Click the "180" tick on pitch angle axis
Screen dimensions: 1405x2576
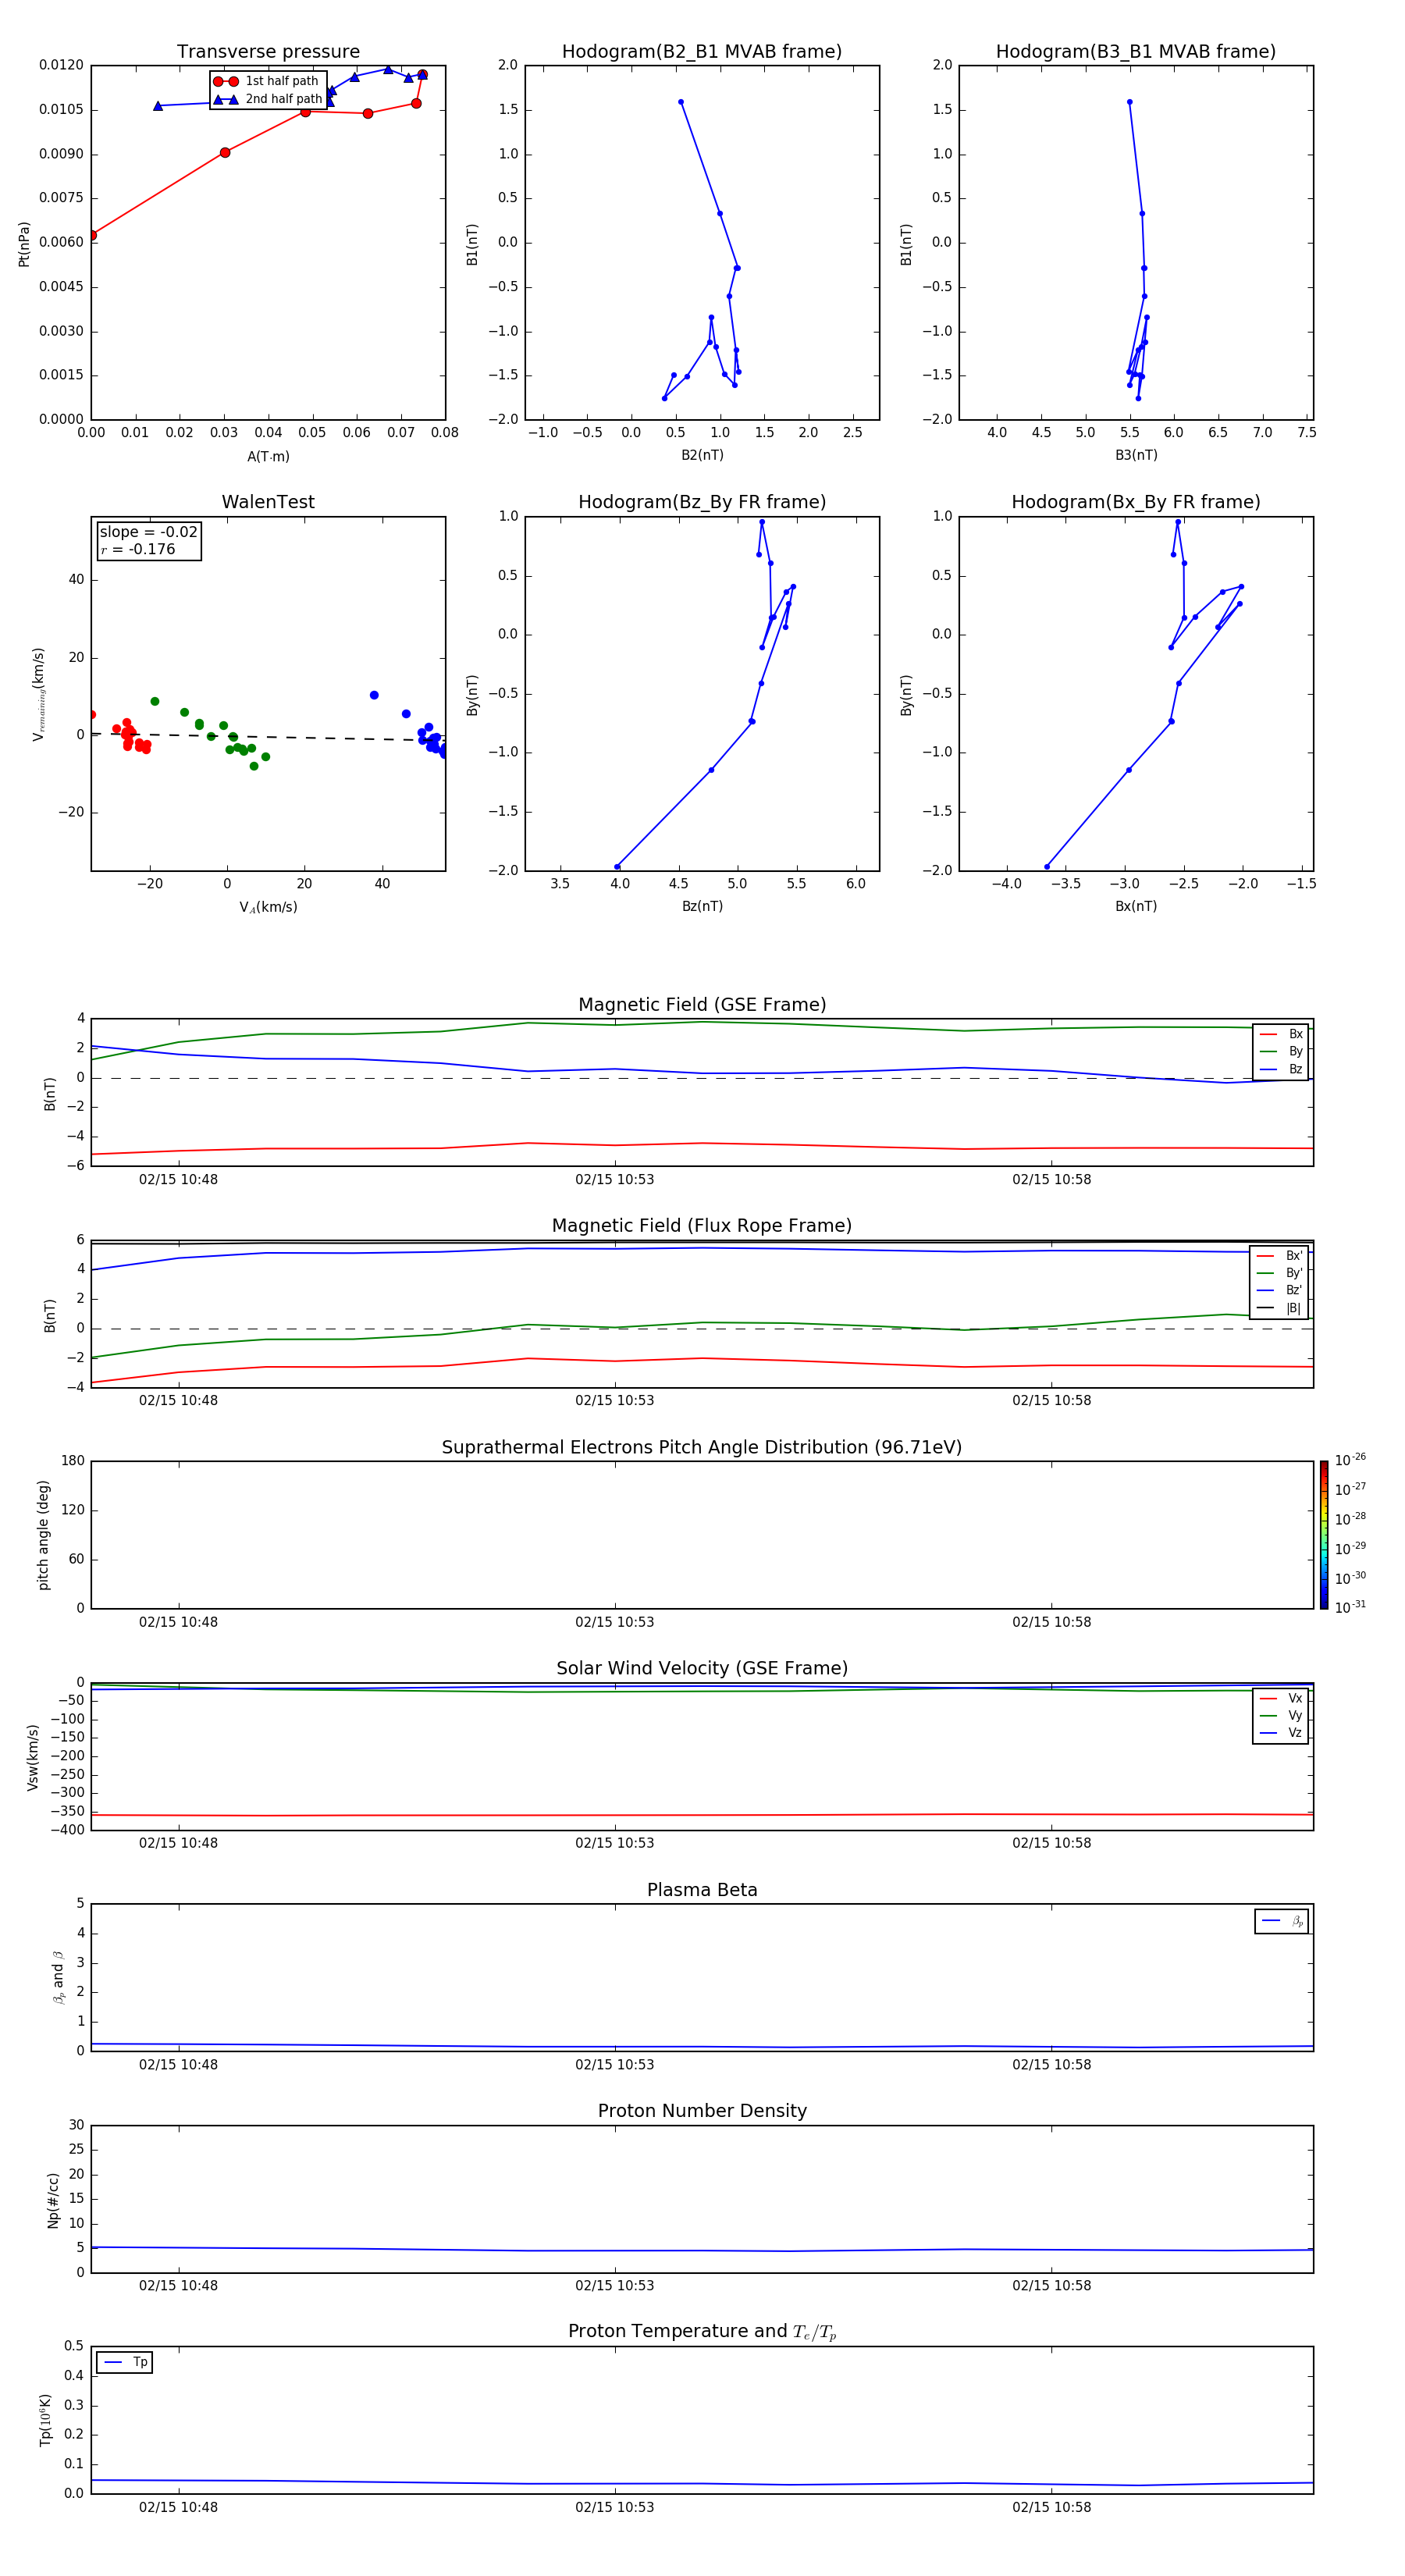coord(73,1461)
